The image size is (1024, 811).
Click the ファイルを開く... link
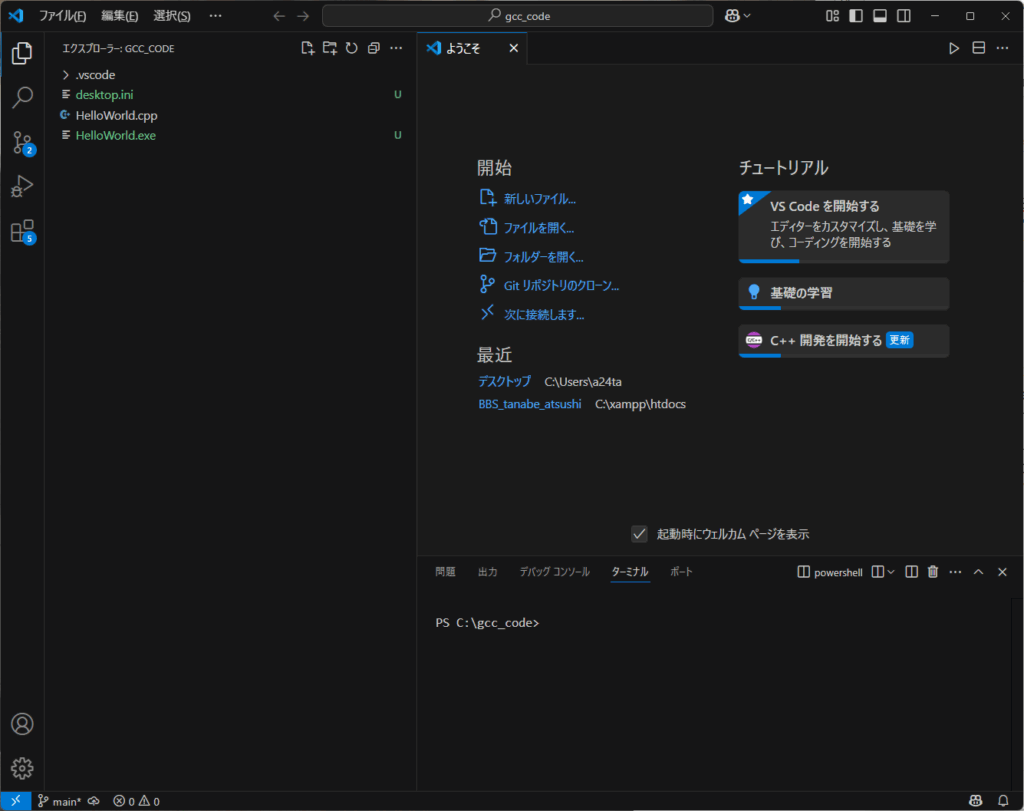tap(539, 228)
